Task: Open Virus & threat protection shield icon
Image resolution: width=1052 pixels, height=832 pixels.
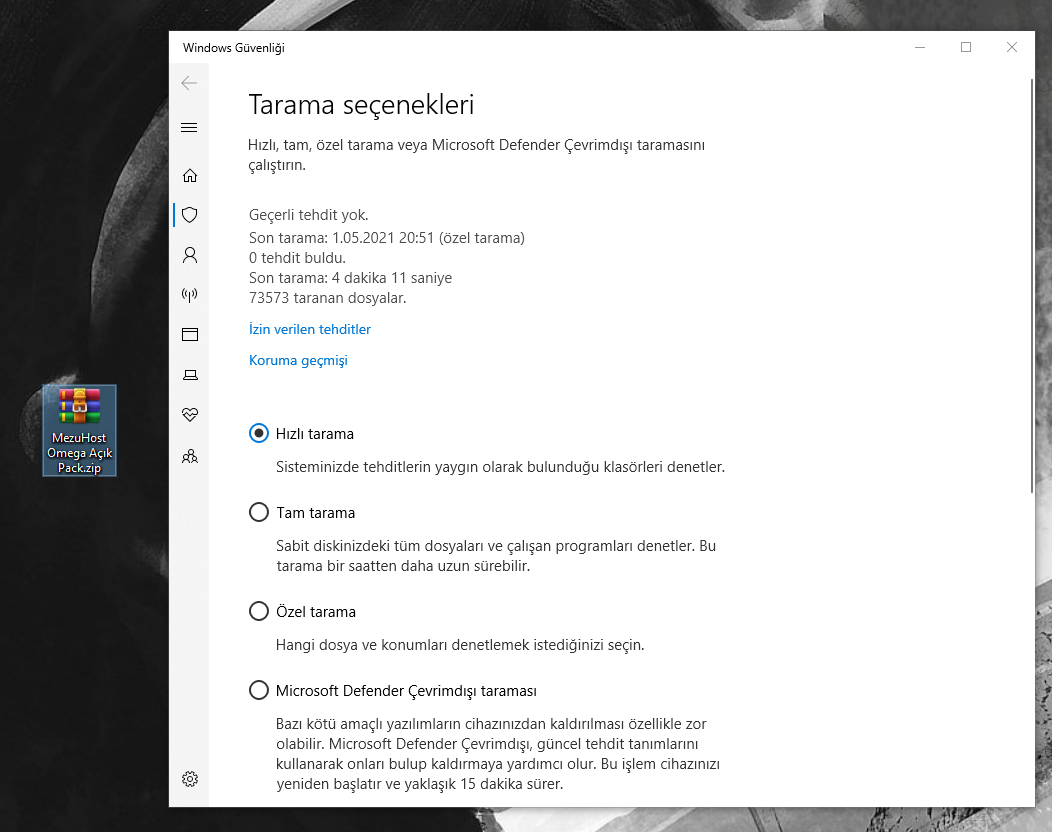Action: point(190,215)
